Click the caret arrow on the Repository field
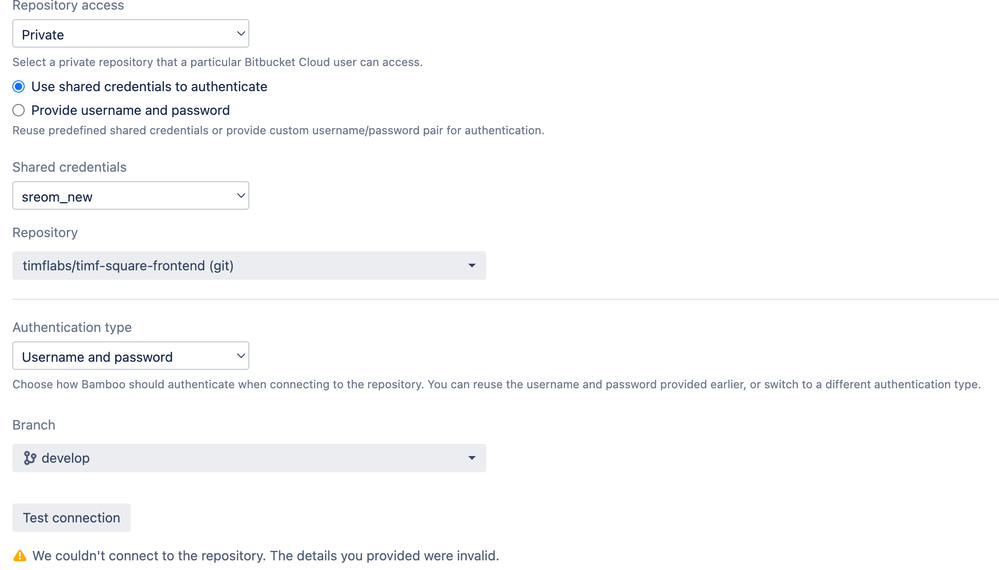The image size is (999, 570). [471, 266]
